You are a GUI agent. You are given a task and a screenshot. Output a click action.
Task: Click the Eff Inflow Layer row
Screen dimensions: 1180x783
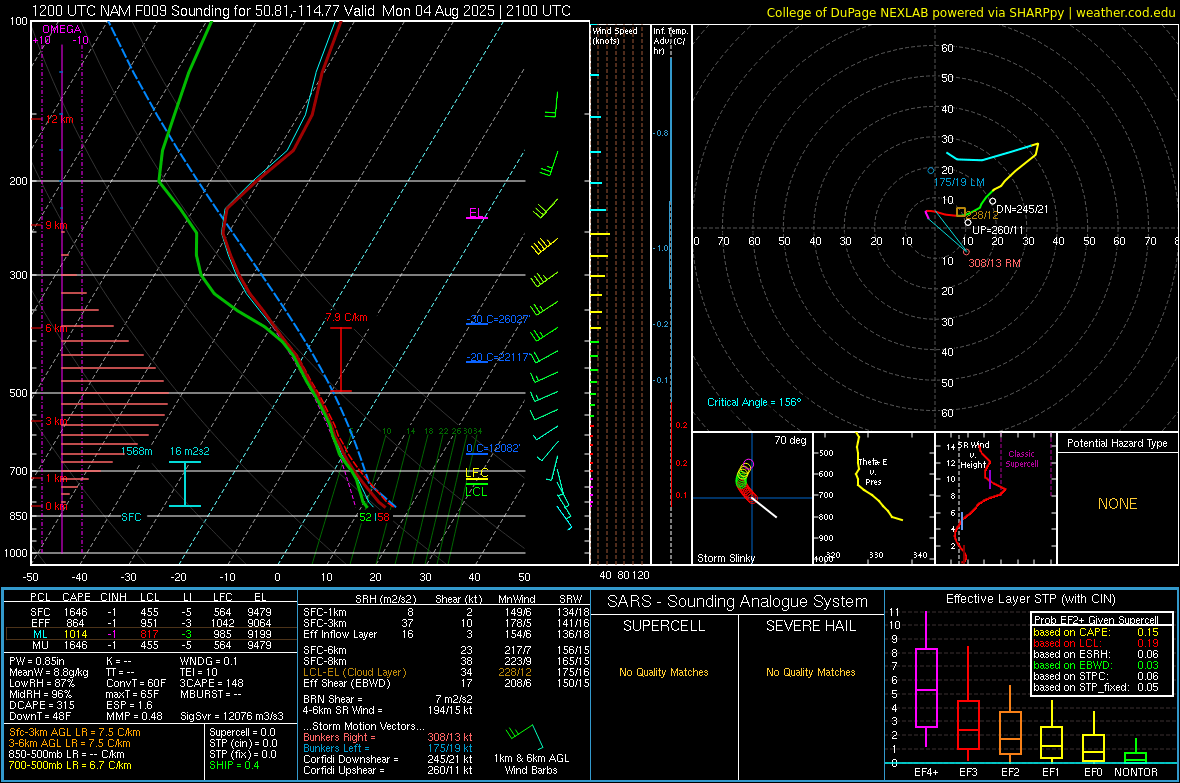coord(444,634)
